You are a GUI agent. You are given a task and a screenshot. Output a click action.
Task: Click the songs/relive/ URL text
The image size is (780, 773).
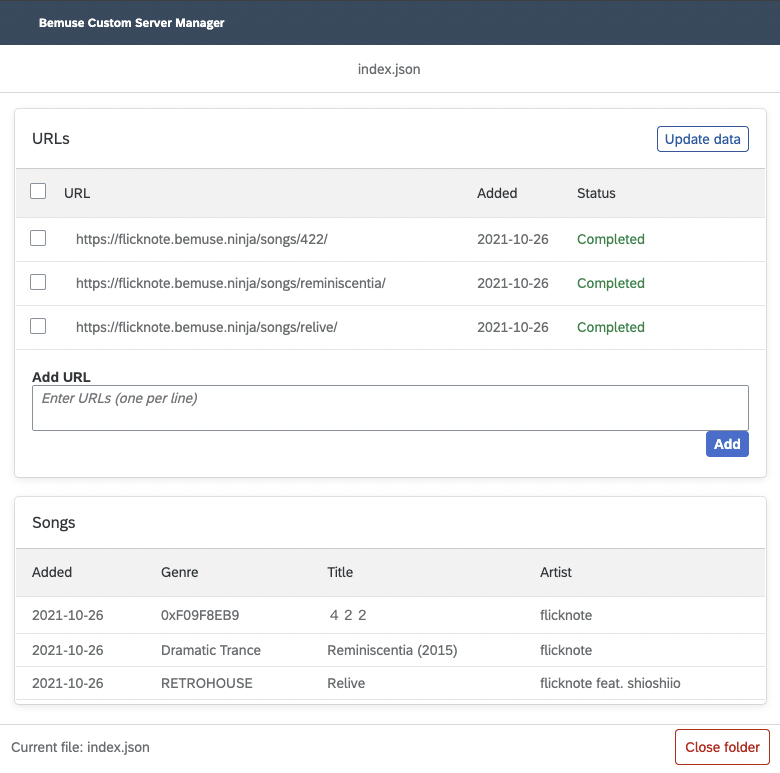tap(207, 327)
